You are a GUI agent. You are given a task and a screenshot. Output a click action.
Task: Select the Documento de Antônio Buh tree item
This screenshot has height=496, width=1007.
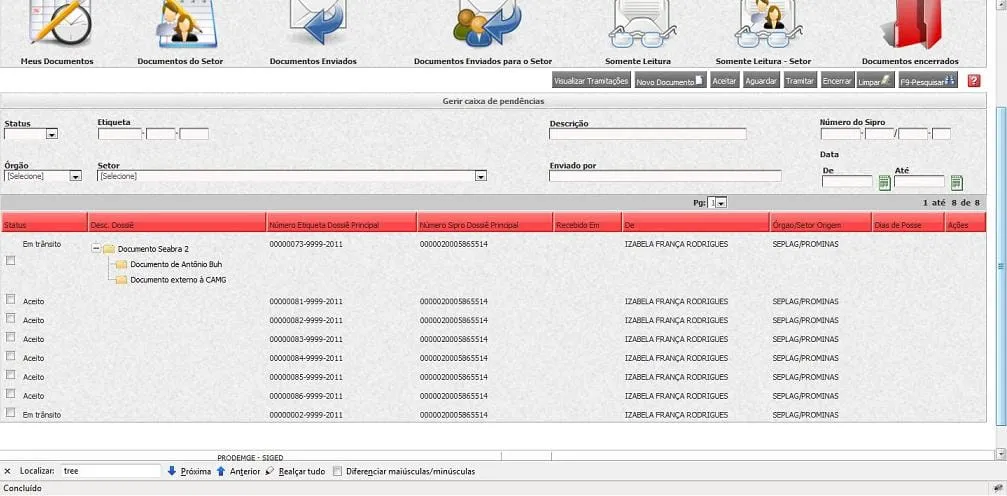click(x=176, y=264)
